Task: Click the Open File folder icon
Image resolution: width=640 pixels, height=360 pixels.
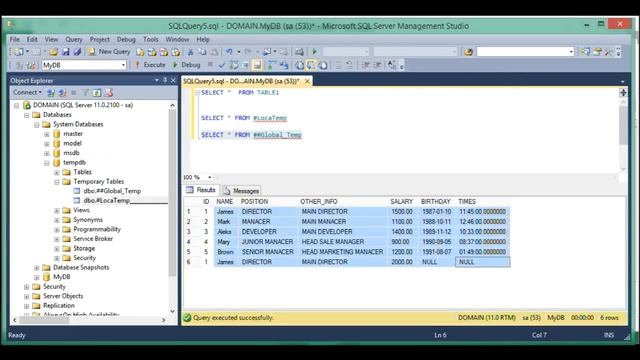Action: 53,52
